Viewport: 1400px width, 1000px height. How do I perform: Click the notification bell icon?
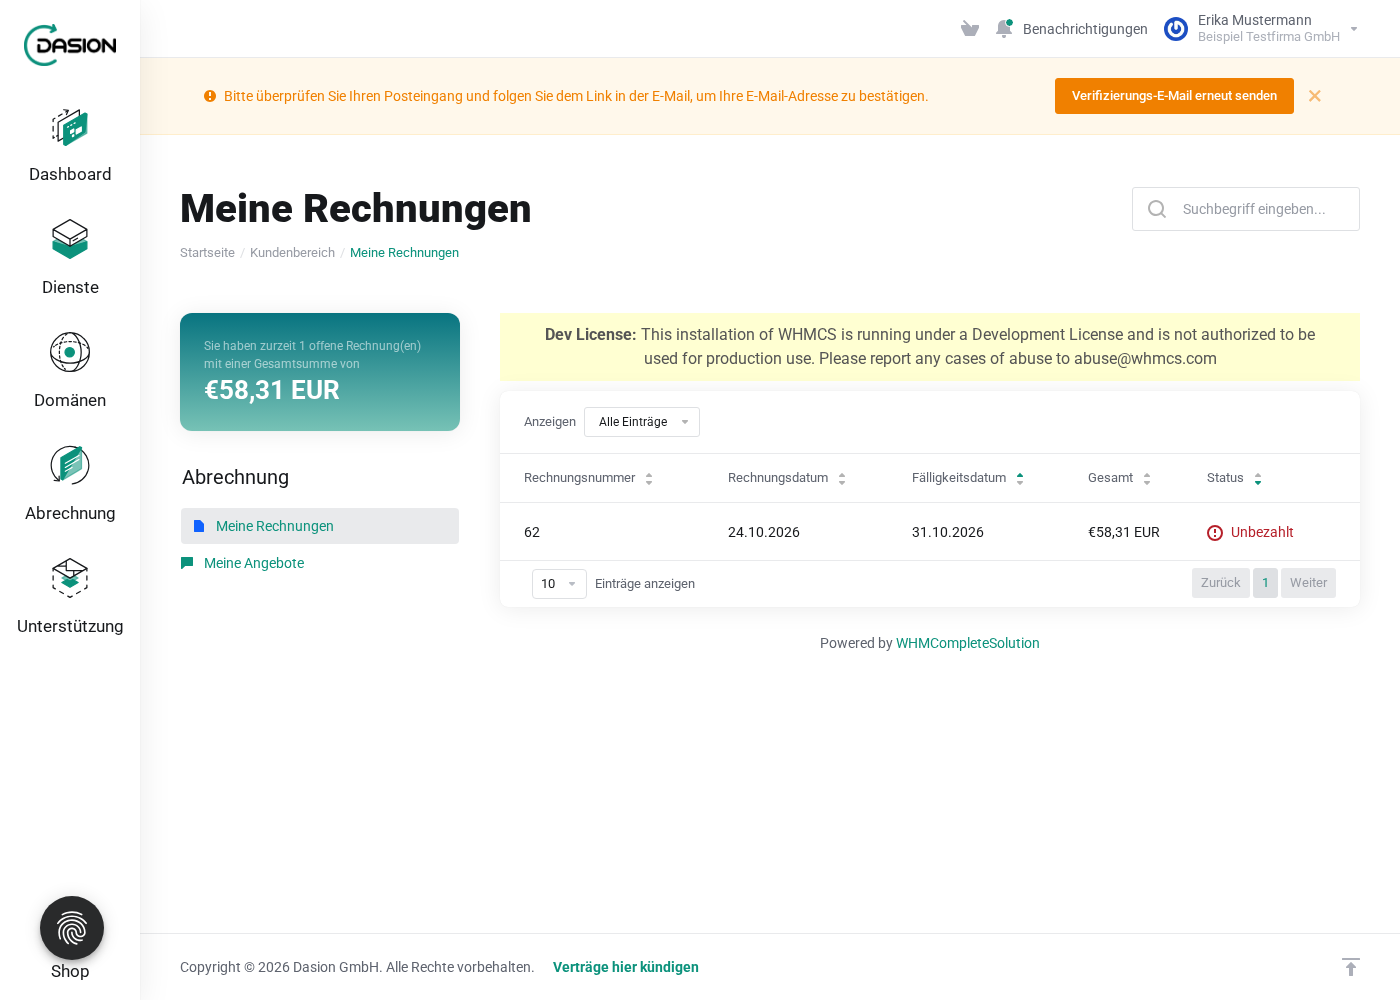[1004, 29]
